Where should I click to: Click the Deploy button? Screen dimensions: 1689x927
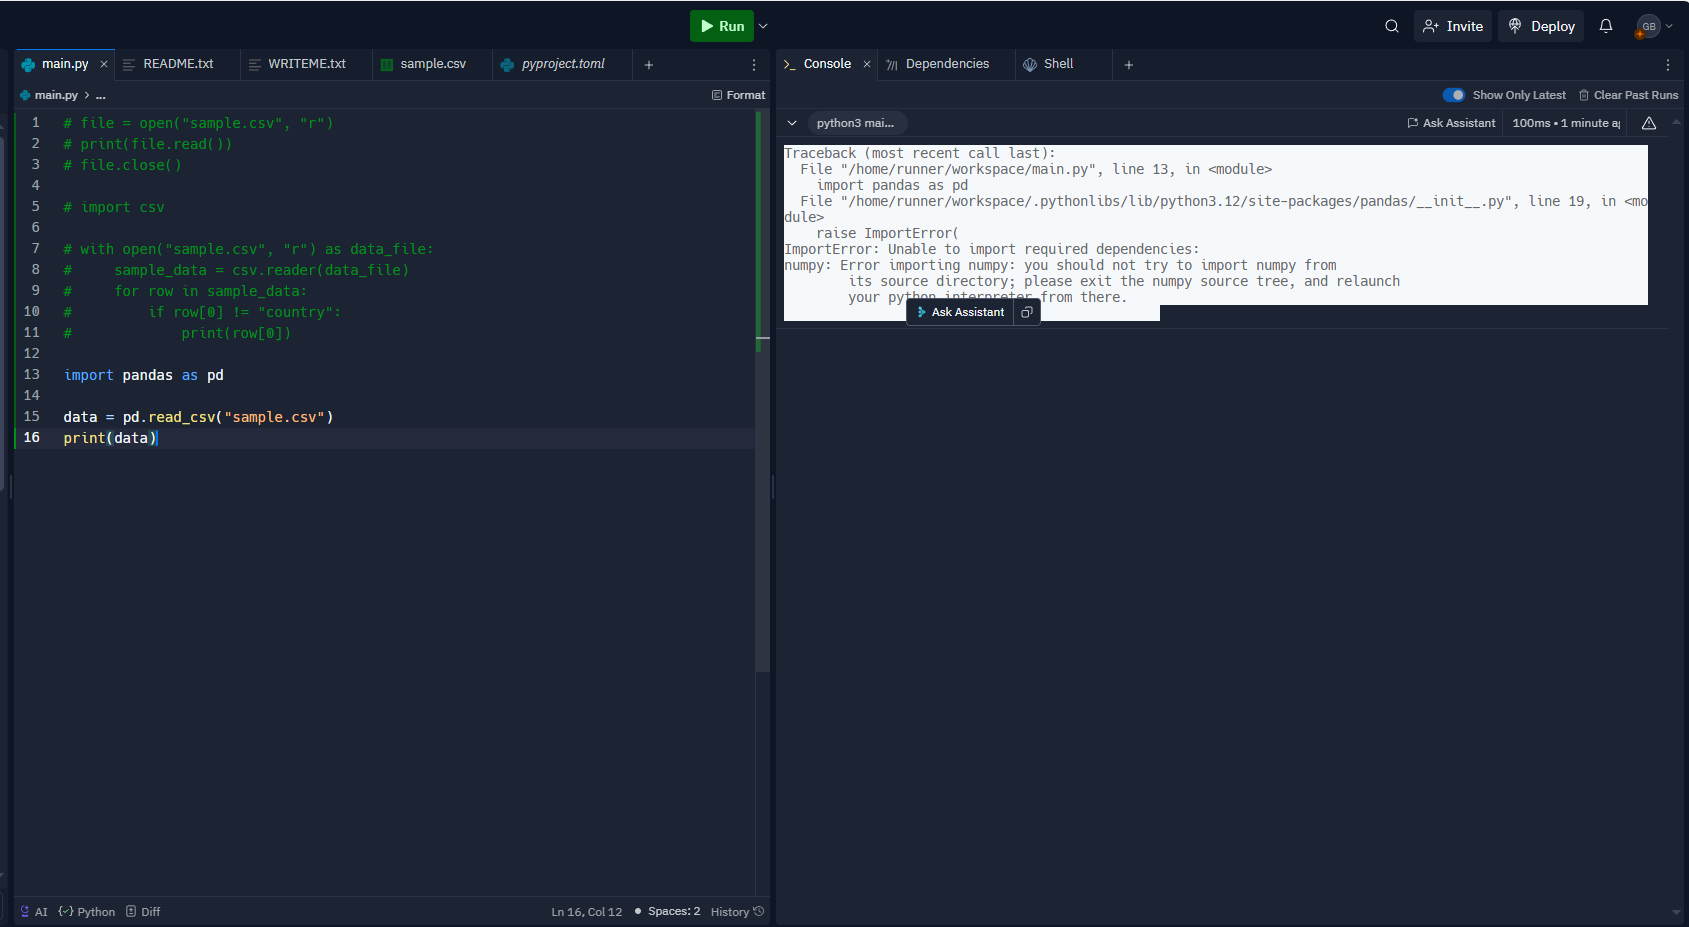point(1541,26)
